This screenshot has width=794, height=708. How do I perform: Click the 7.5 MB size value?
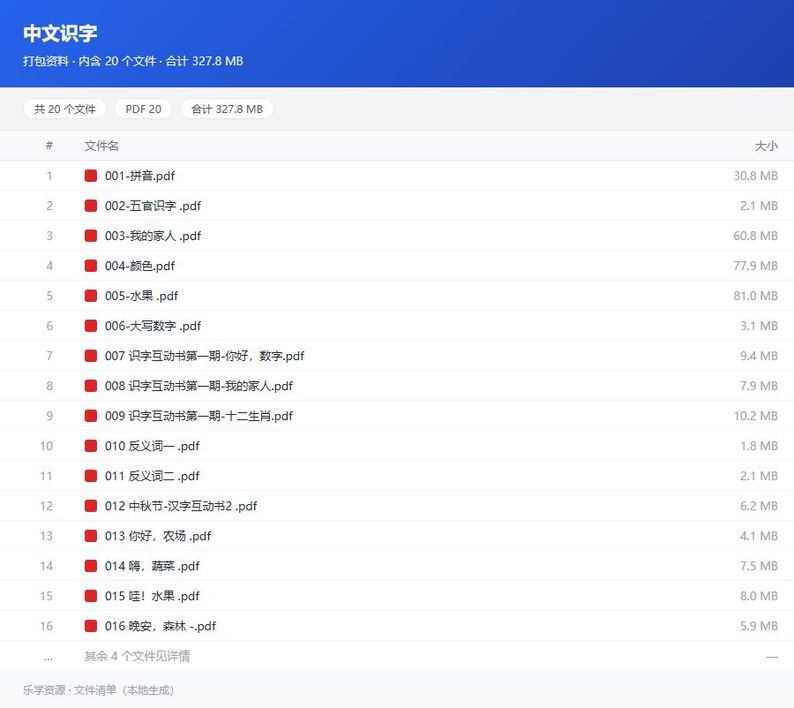759,566
